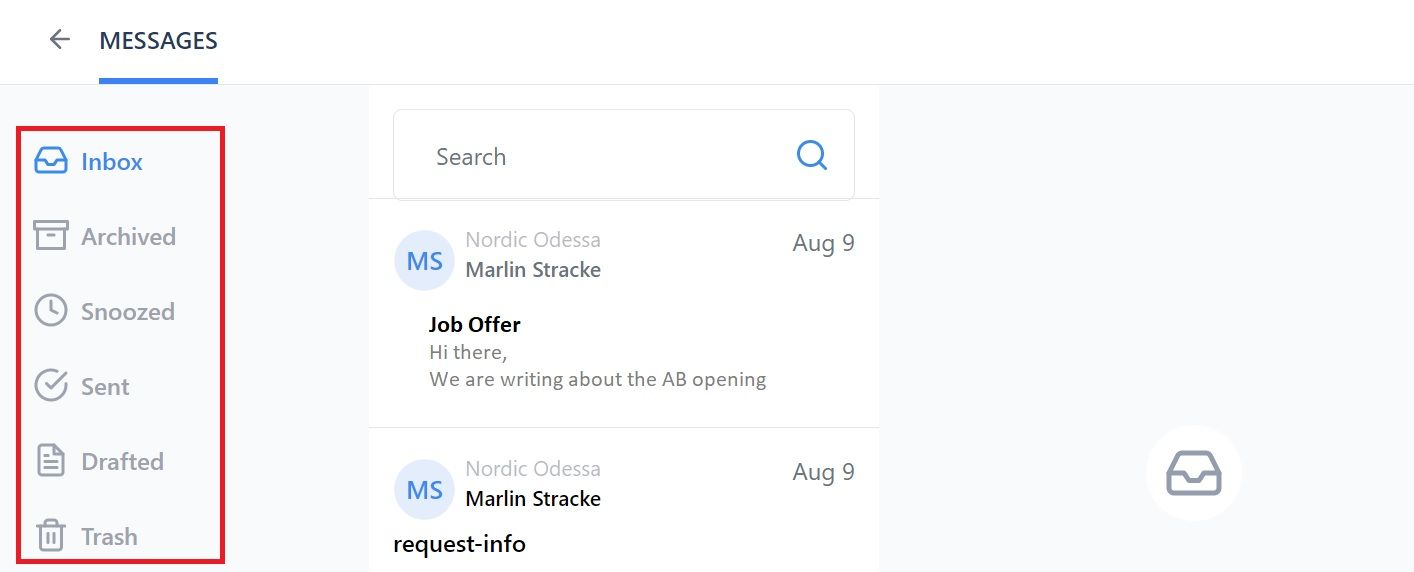Image resolution: width=1414 pixels, height=572 pixels.
Task: Click the Trash bin icon
Action: point(51,536)
